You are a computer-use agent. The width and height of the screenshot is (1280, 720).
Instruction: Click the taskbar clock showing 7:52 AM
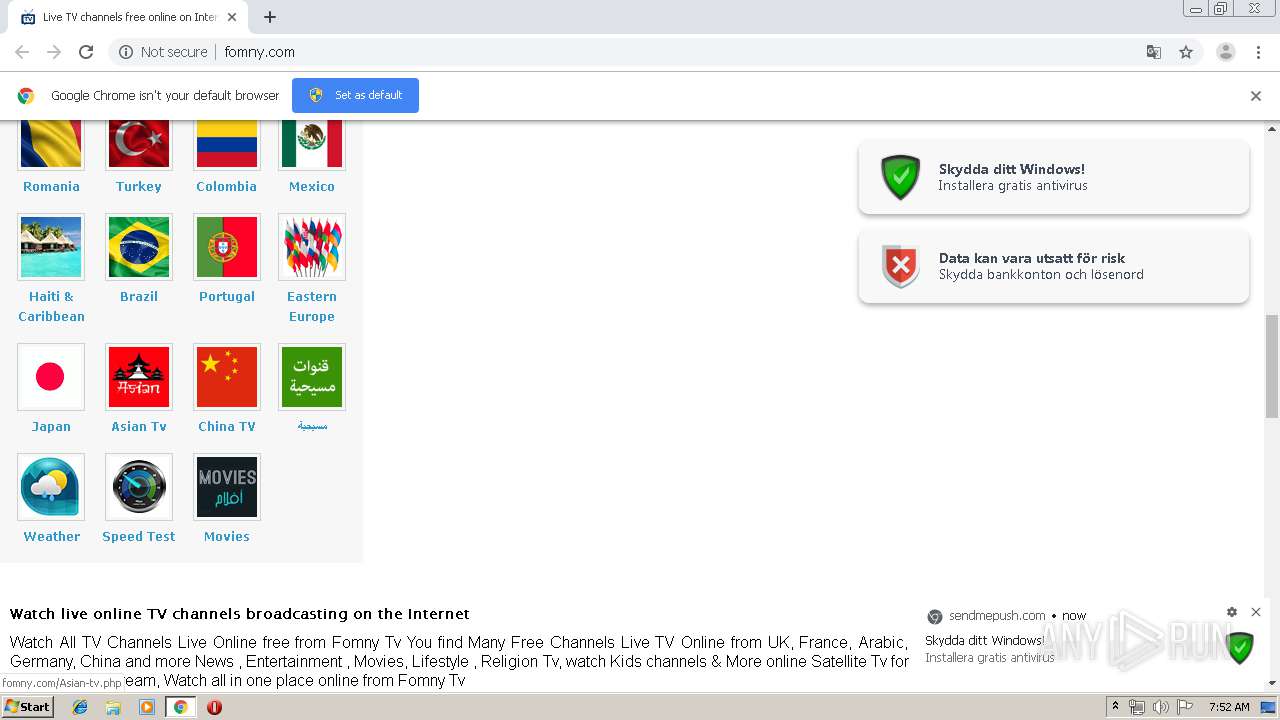tap(1229, 707)
